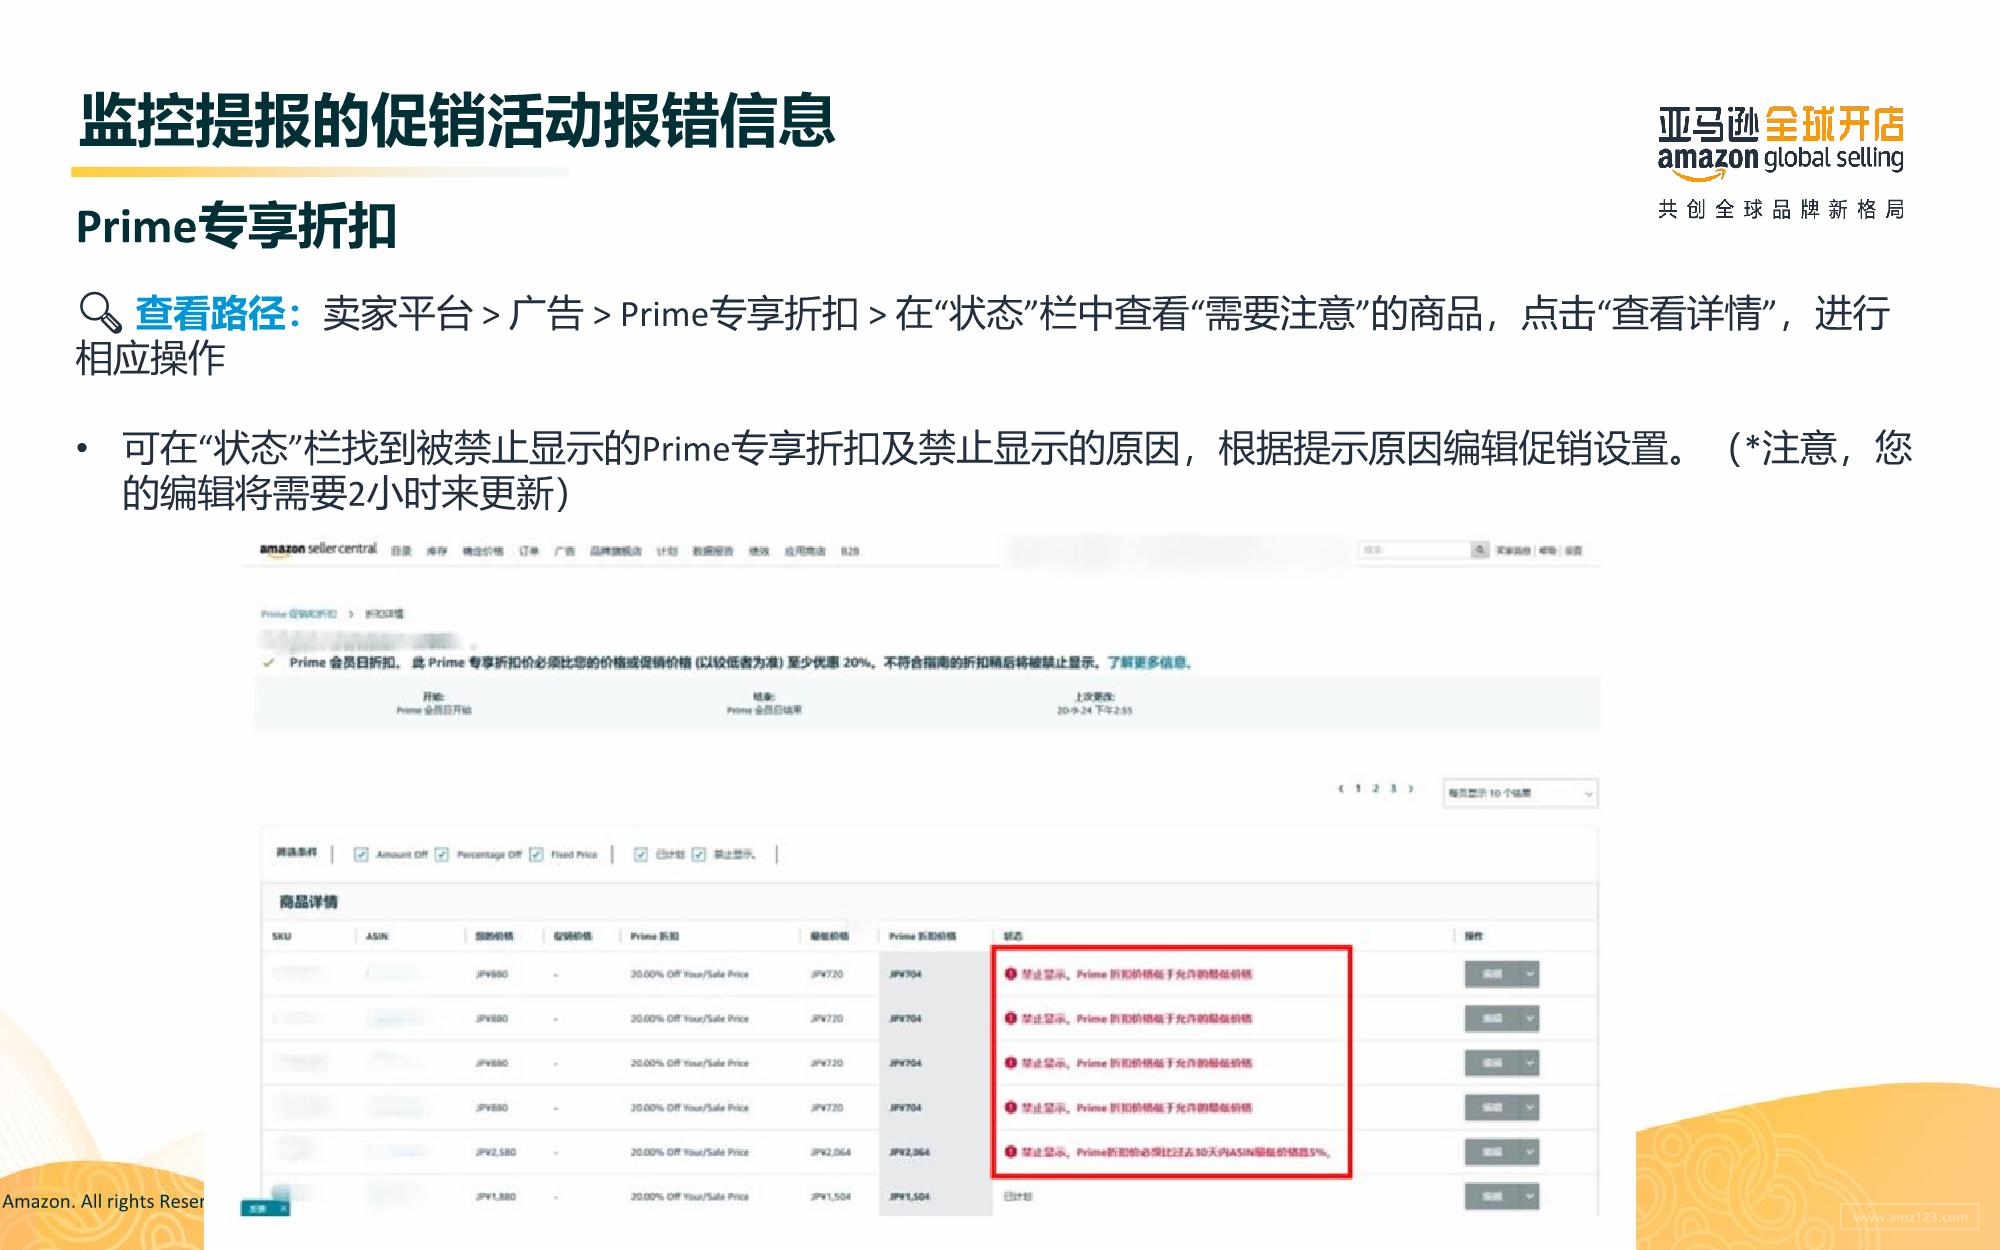Click the Prime 折扣 column header
2000x1250 pixels.
point(655,936)
